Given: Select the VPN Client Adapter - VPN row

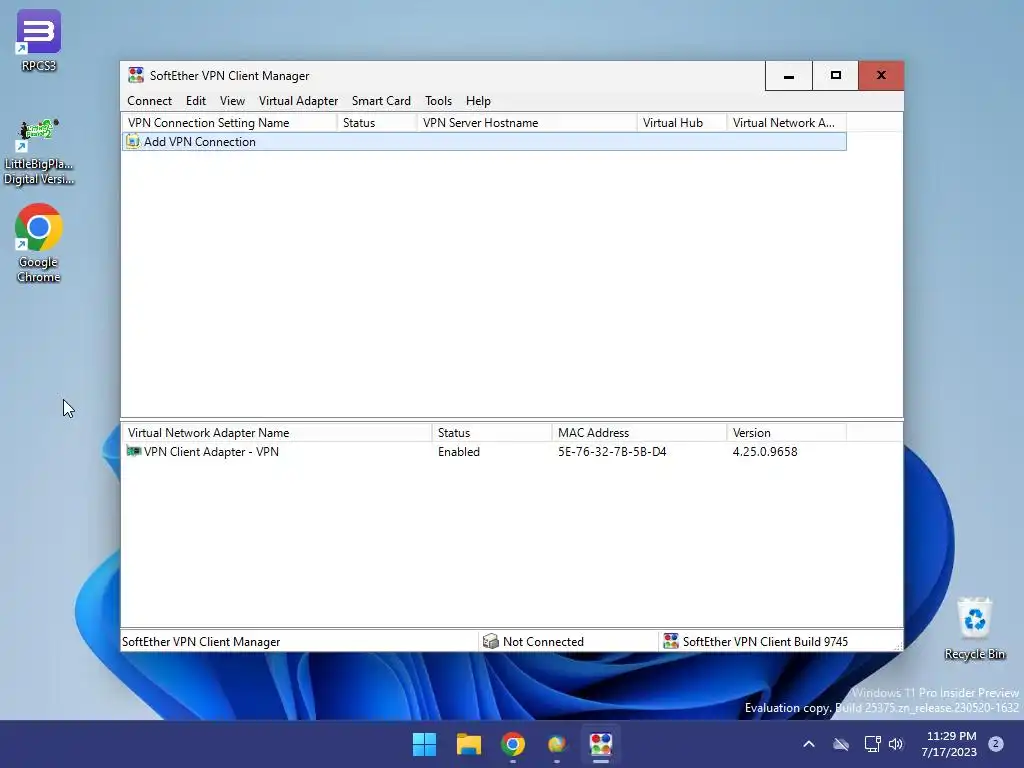Looking at the screenshot, I should coord(484,452).
